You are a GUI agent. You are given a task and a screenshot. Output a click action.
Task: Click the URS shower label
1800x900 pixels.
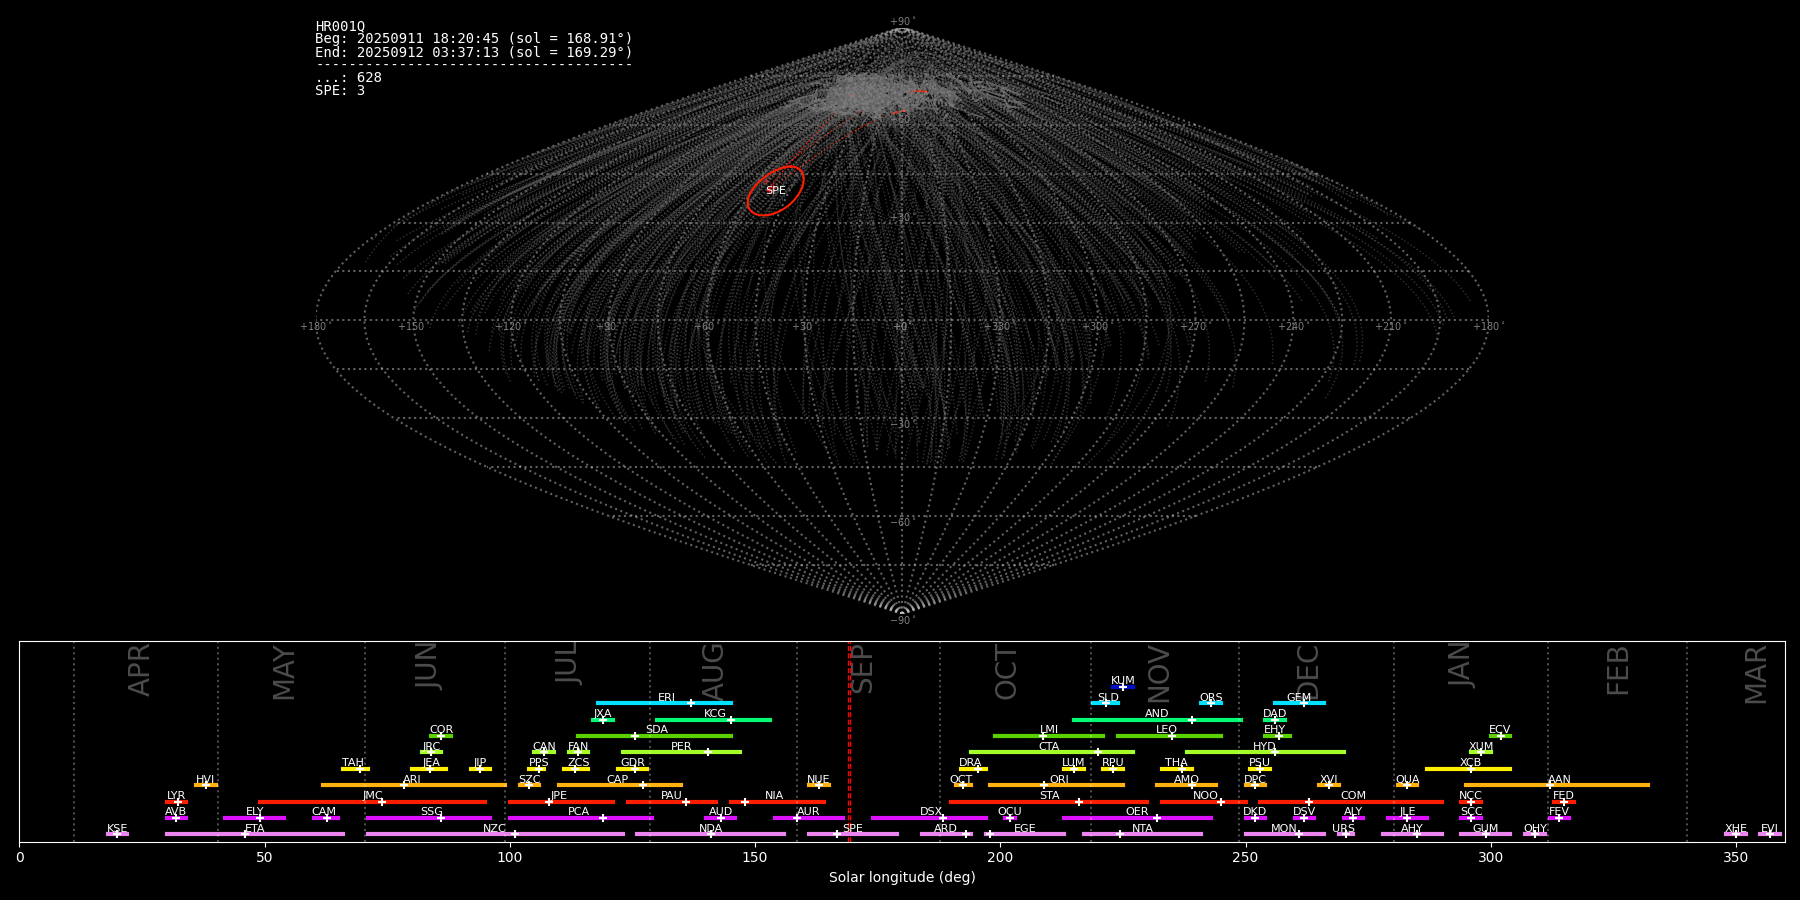1343,829
